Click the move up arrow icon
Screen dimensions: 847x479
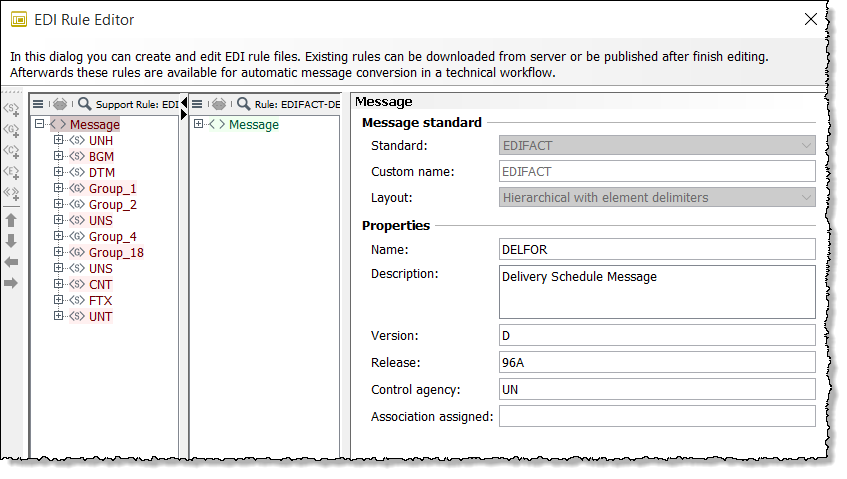coord(12,220)
